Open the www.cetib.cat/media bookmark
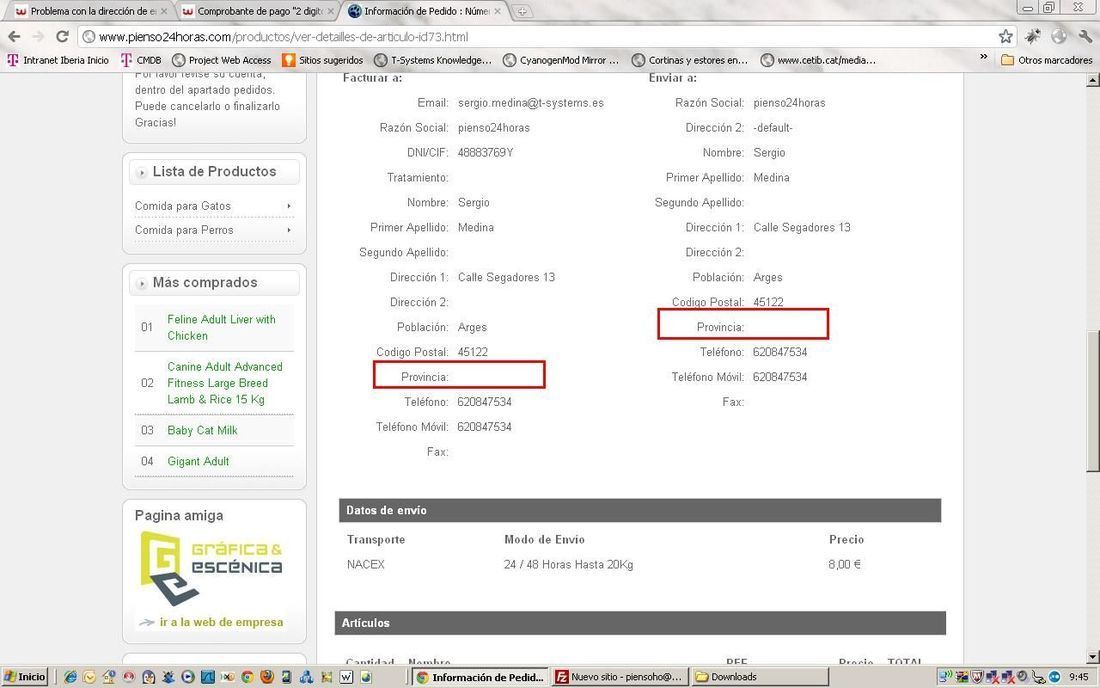This screenshot has height=688, width=1100. tap(819, 60)
